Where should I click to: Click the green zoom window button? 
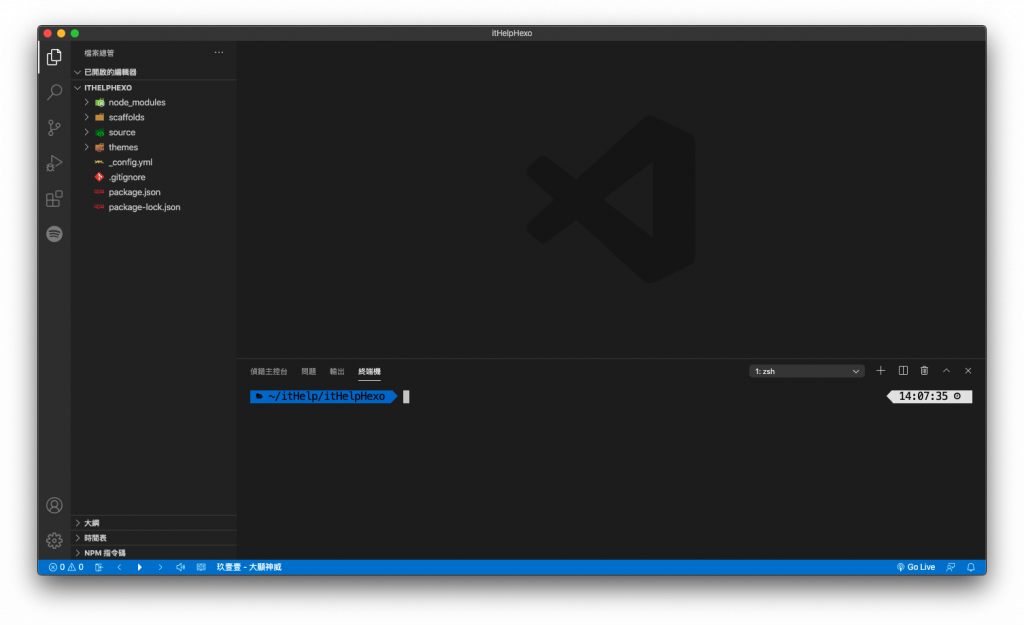tap(75, 33)
